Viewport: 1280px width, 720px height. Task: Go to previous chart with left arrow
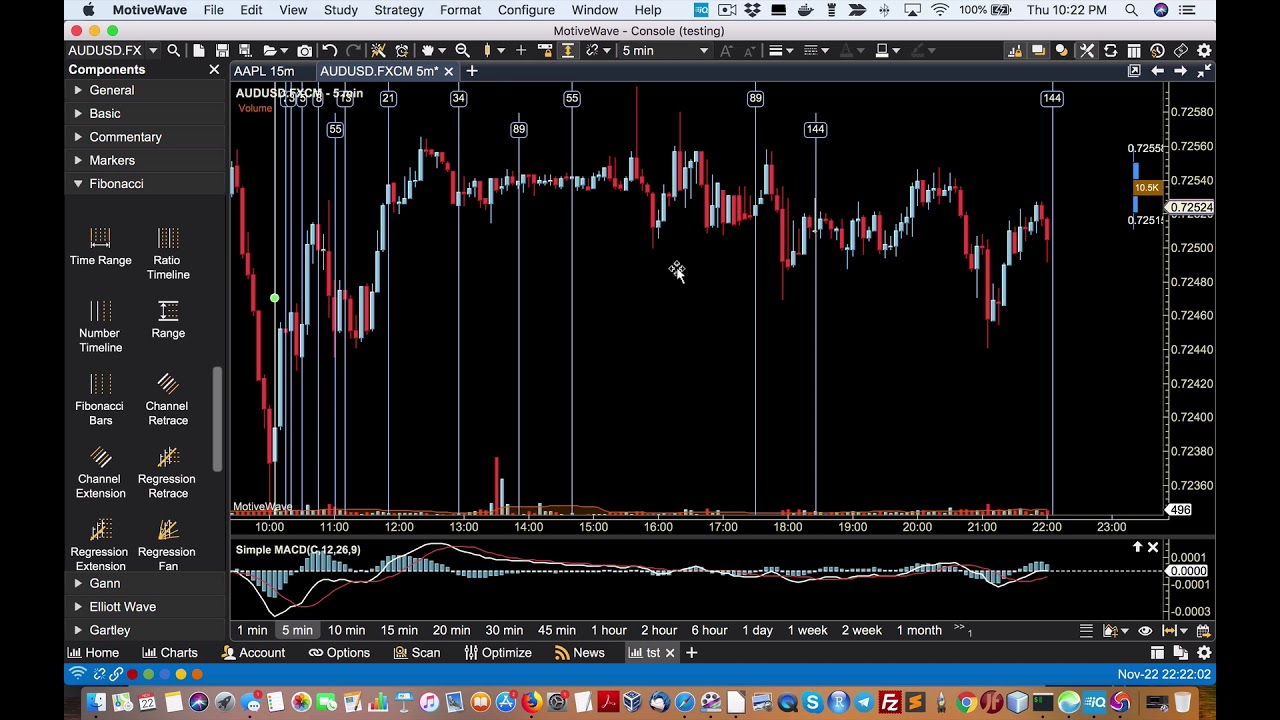(1157, 71)
